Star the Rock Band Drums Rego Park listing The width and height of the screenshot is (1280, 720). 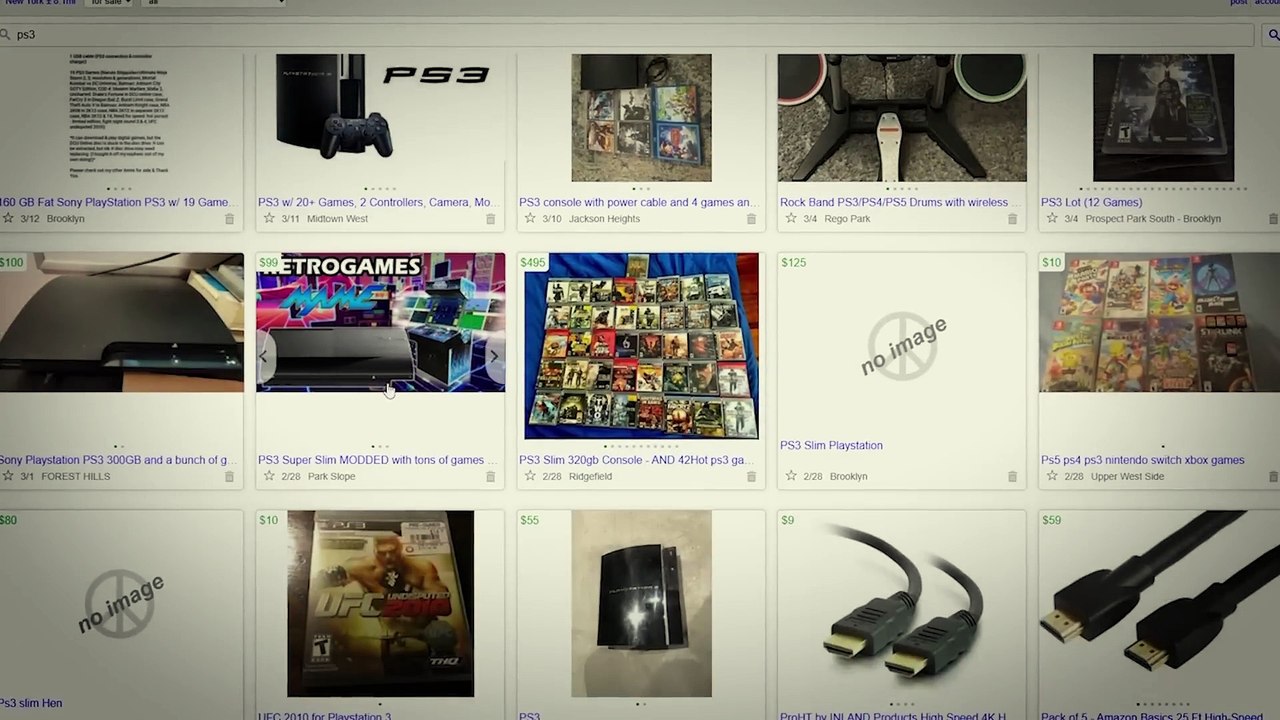791,218
